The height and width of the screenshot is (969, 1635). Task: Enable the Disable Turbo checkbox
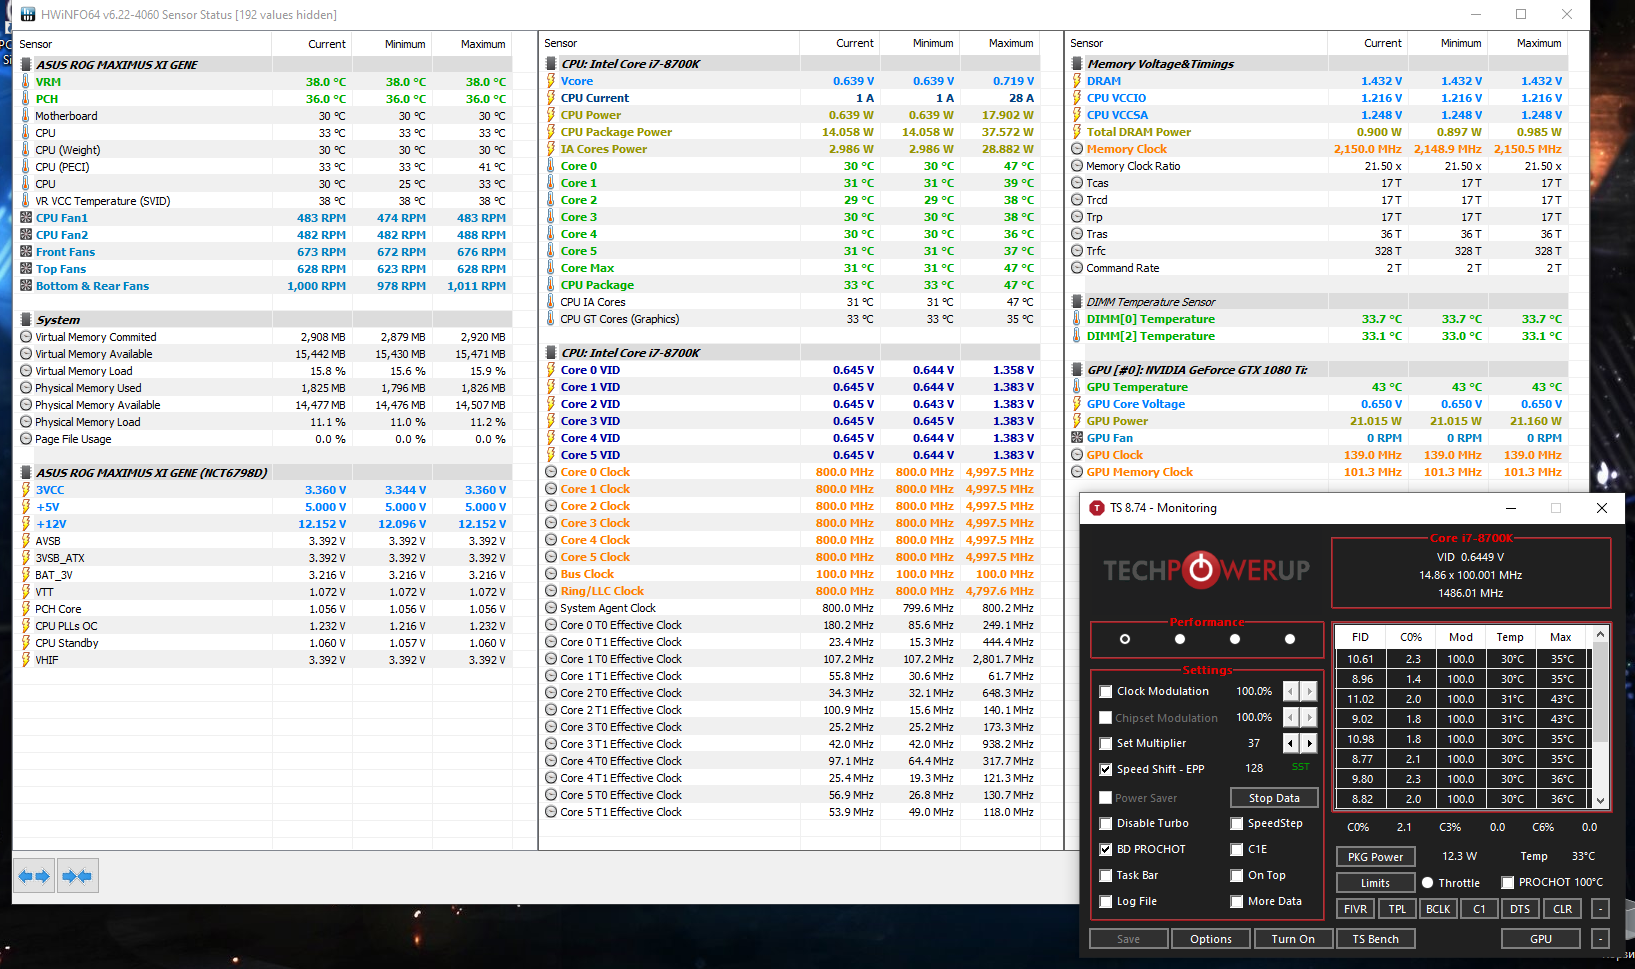tap(1105, 824)
